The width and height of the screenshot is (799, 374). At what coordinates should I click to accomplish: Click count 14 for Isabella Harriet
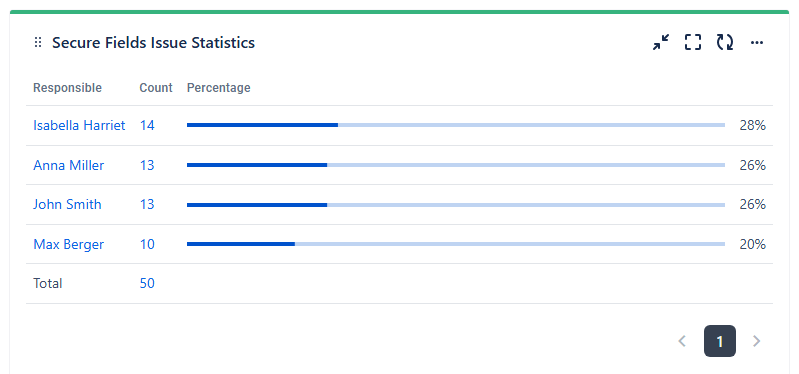147,125
